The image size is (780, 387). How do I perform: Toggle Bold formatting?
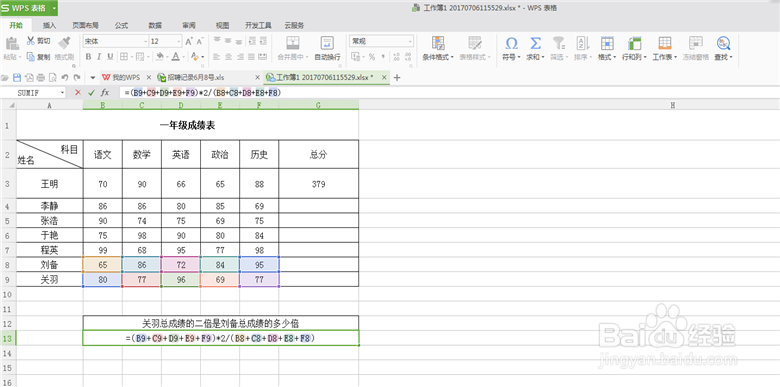point(89,57)
